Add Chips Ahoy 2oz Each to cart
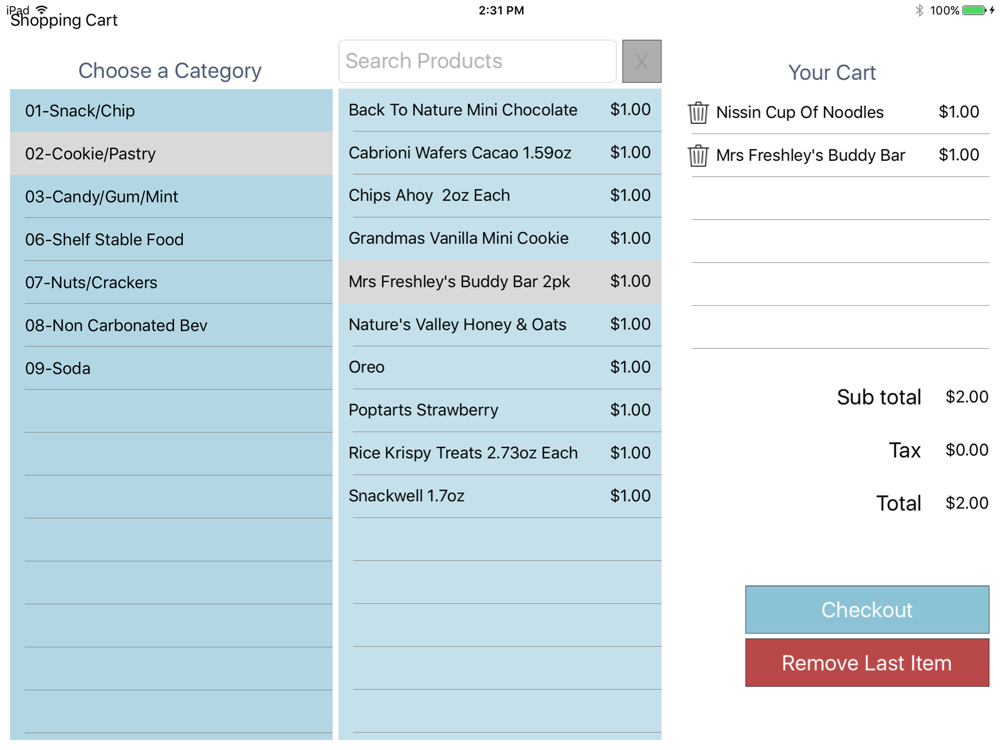 (x=499, y=196)
